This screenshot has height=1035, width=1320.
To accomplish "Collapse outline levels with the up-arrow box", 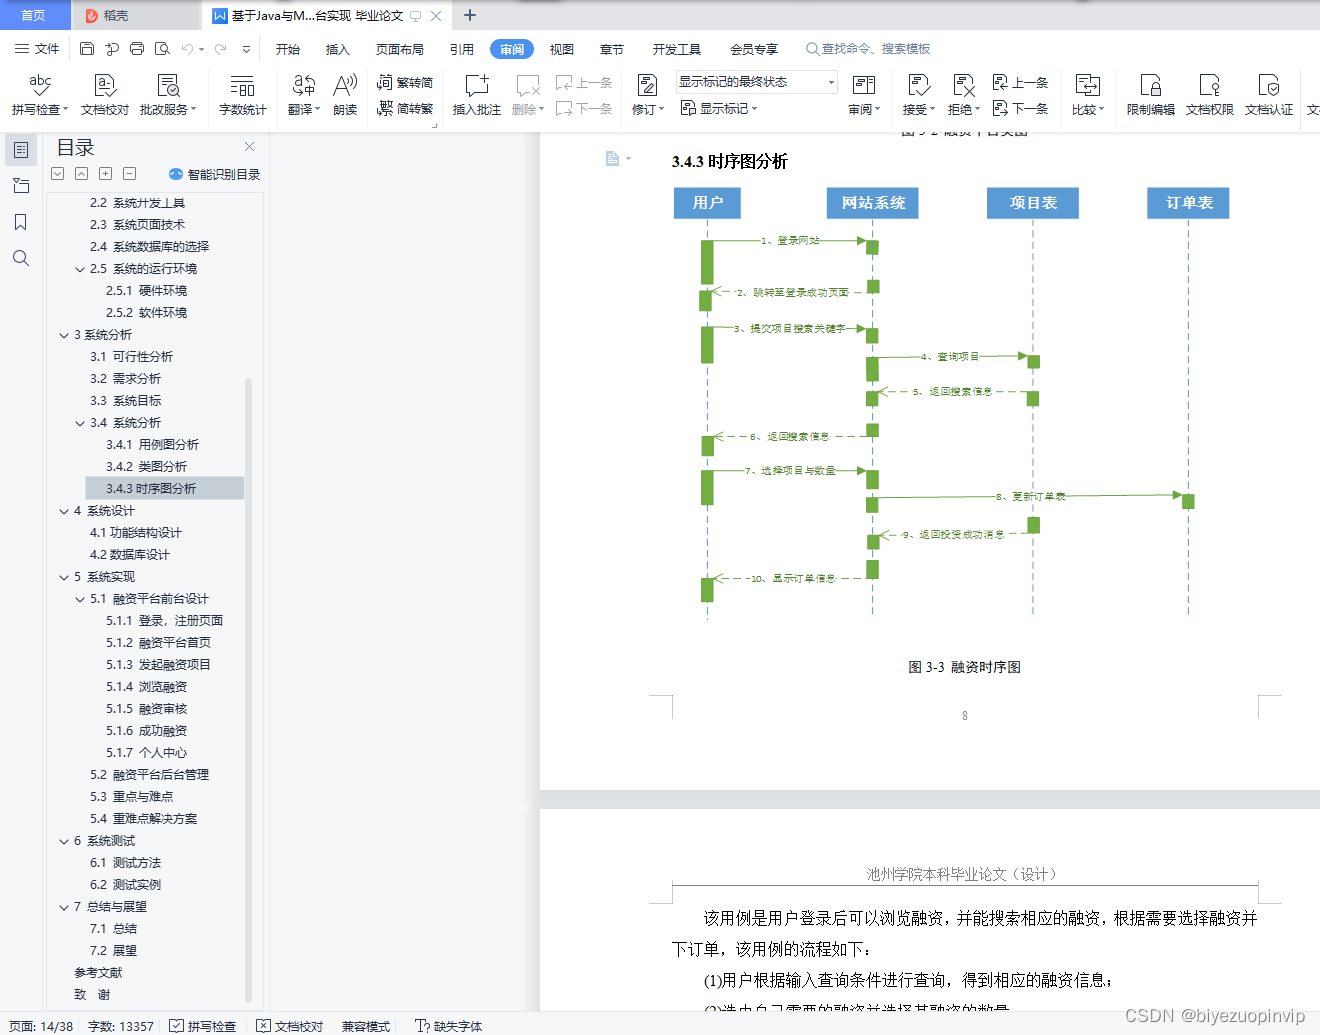I will point(82,174).
